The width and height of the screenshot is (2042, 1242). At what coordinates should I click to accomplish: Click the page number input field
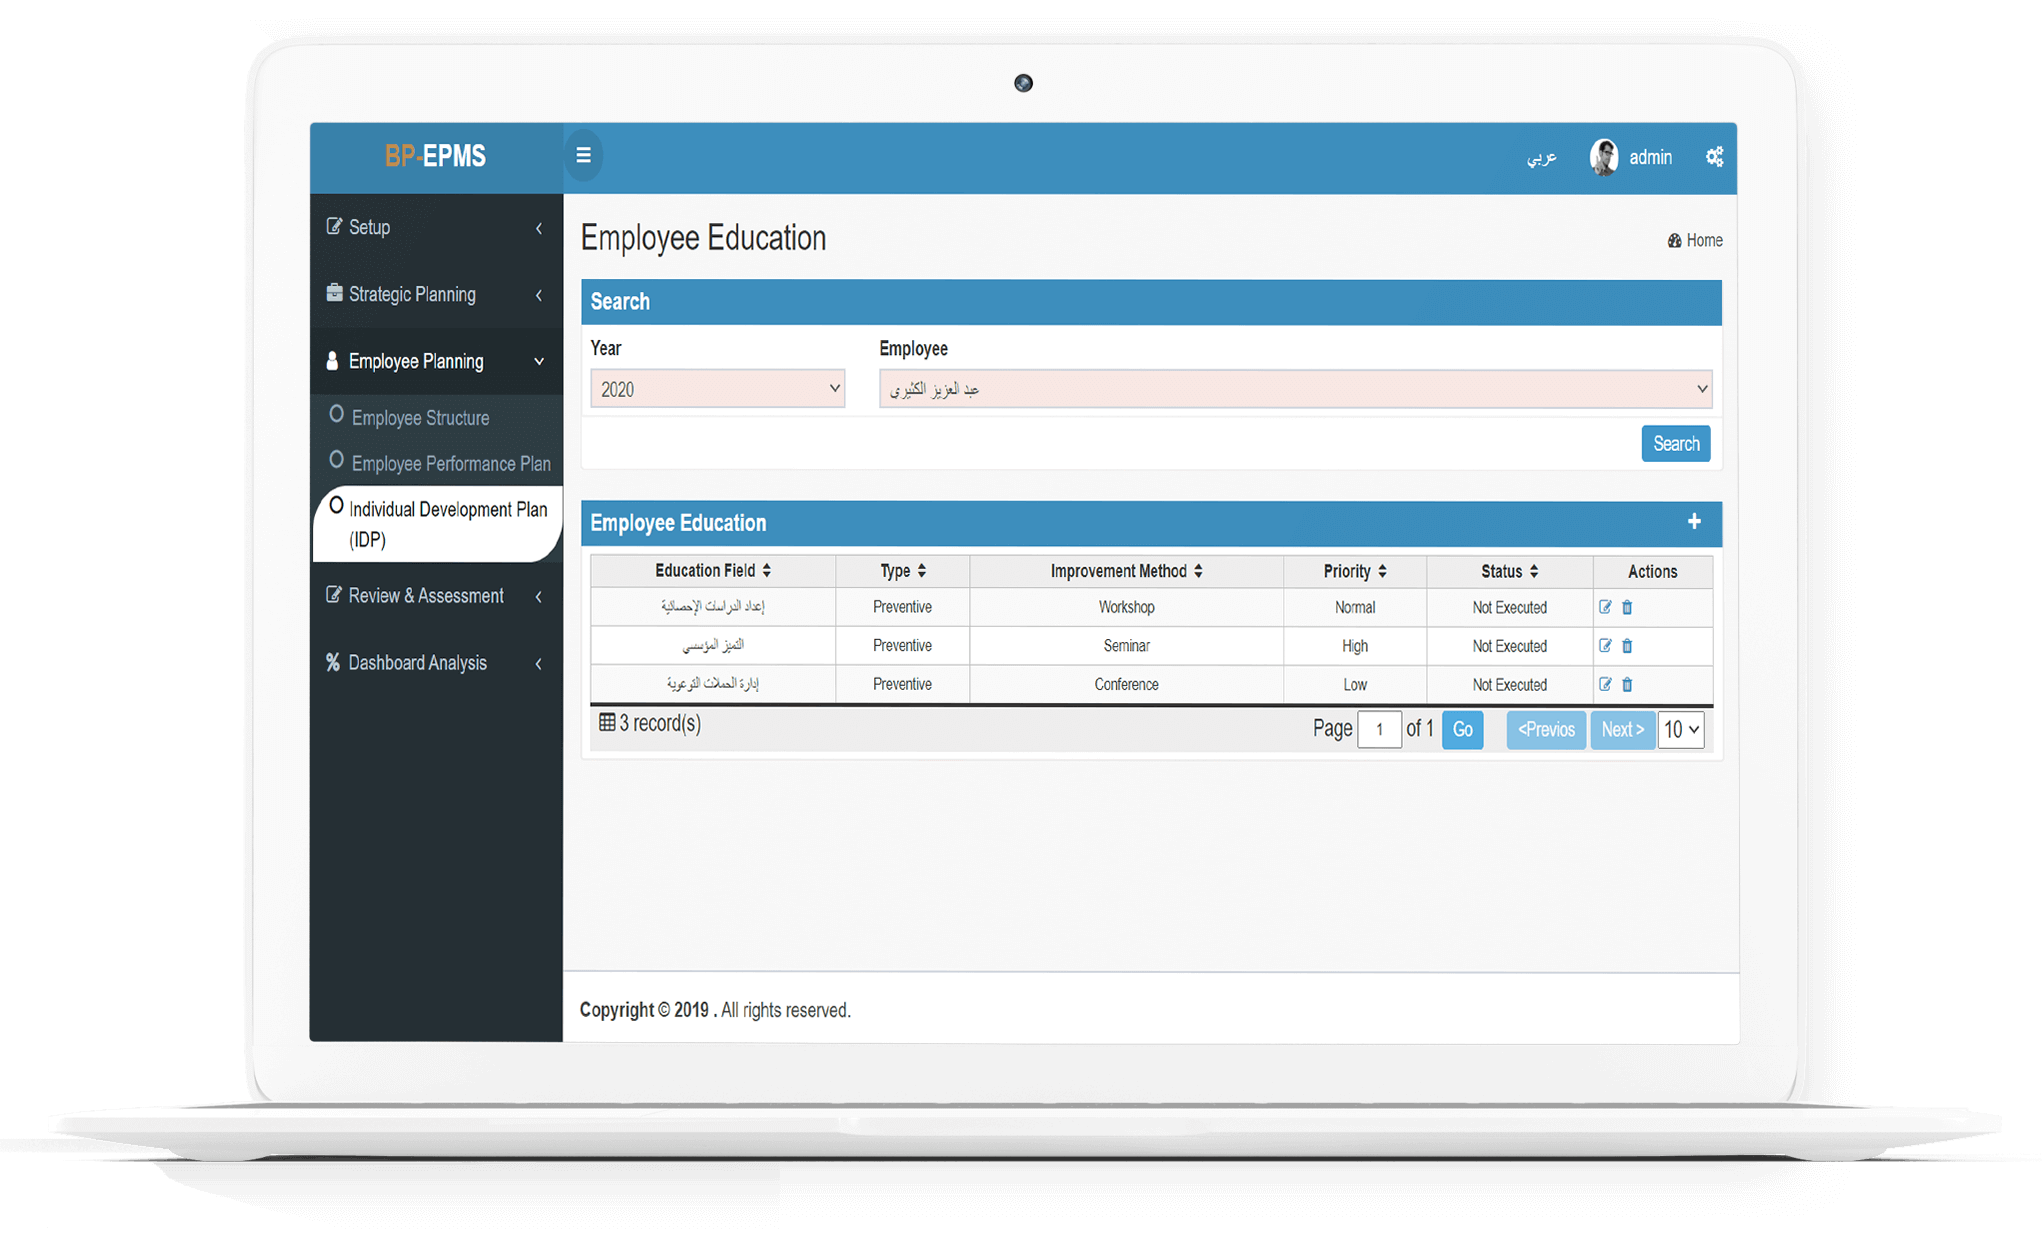coord(1379,730)
